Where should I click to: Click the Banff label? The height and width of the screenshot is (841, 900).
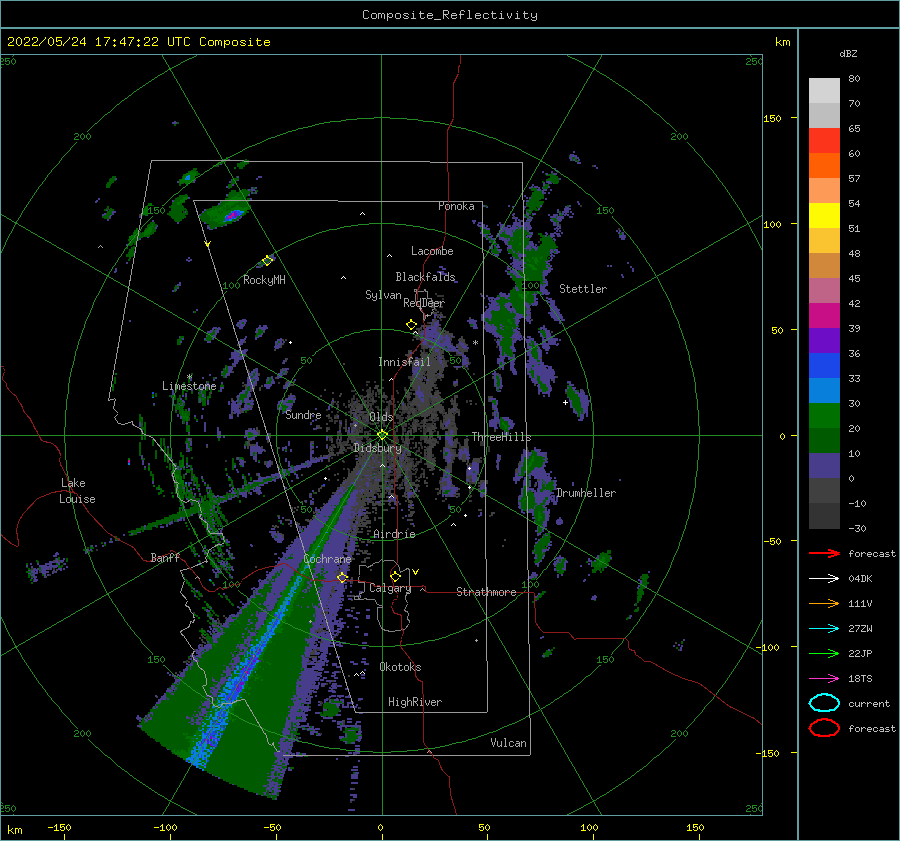pyautogui.click(x=165, y=558)
